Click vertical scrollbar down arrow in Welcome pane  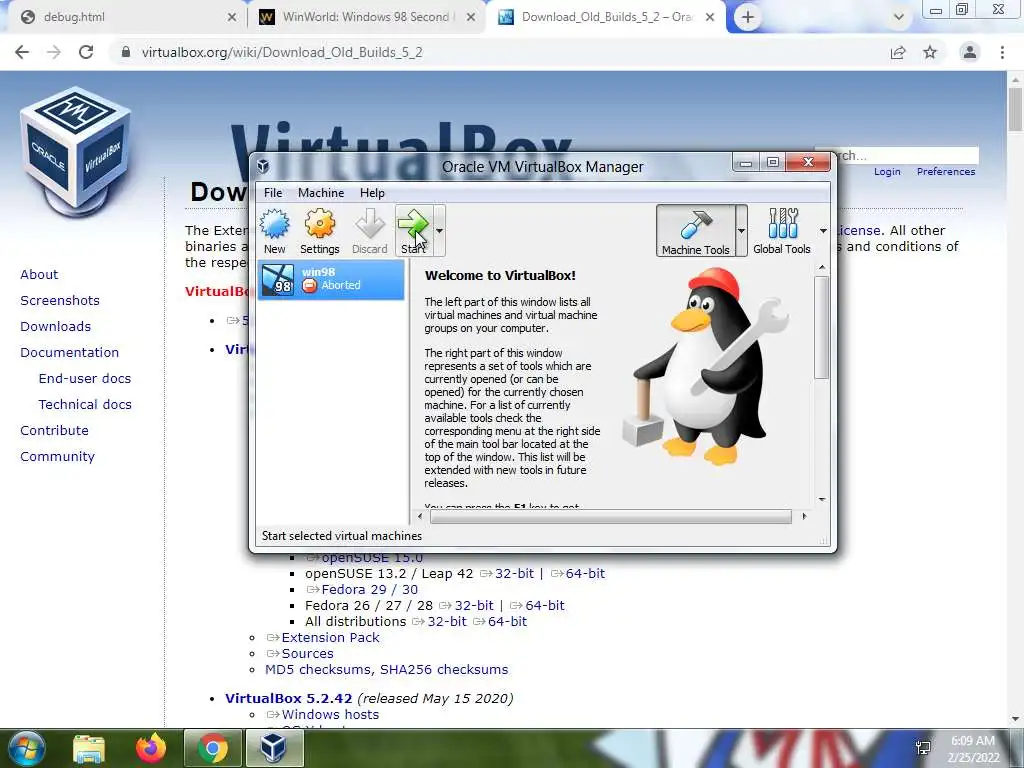(822, 500)
